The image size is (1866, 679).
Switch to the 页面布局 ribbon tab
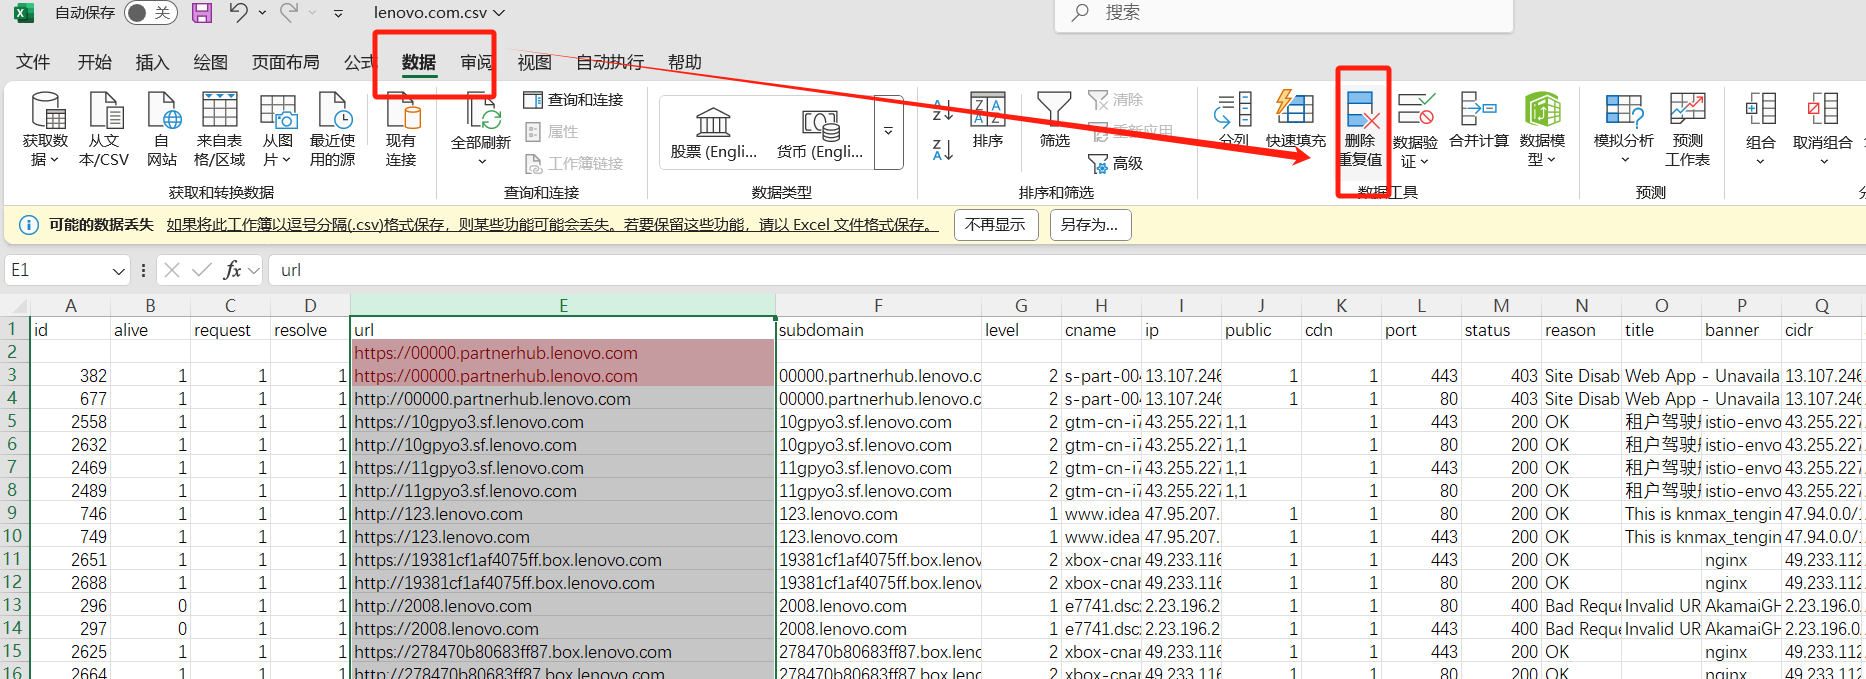286,62
